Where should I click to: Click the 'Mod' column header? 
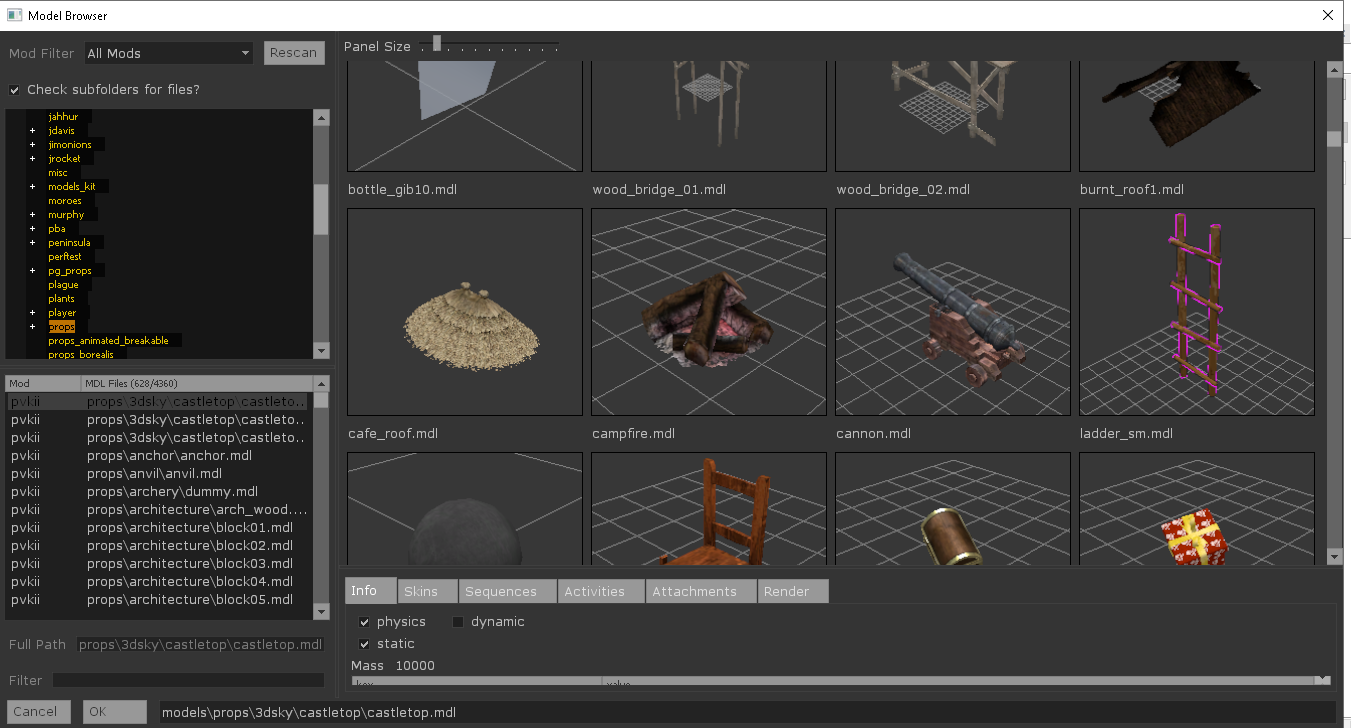pyautogui.click(x=43, y=384)
